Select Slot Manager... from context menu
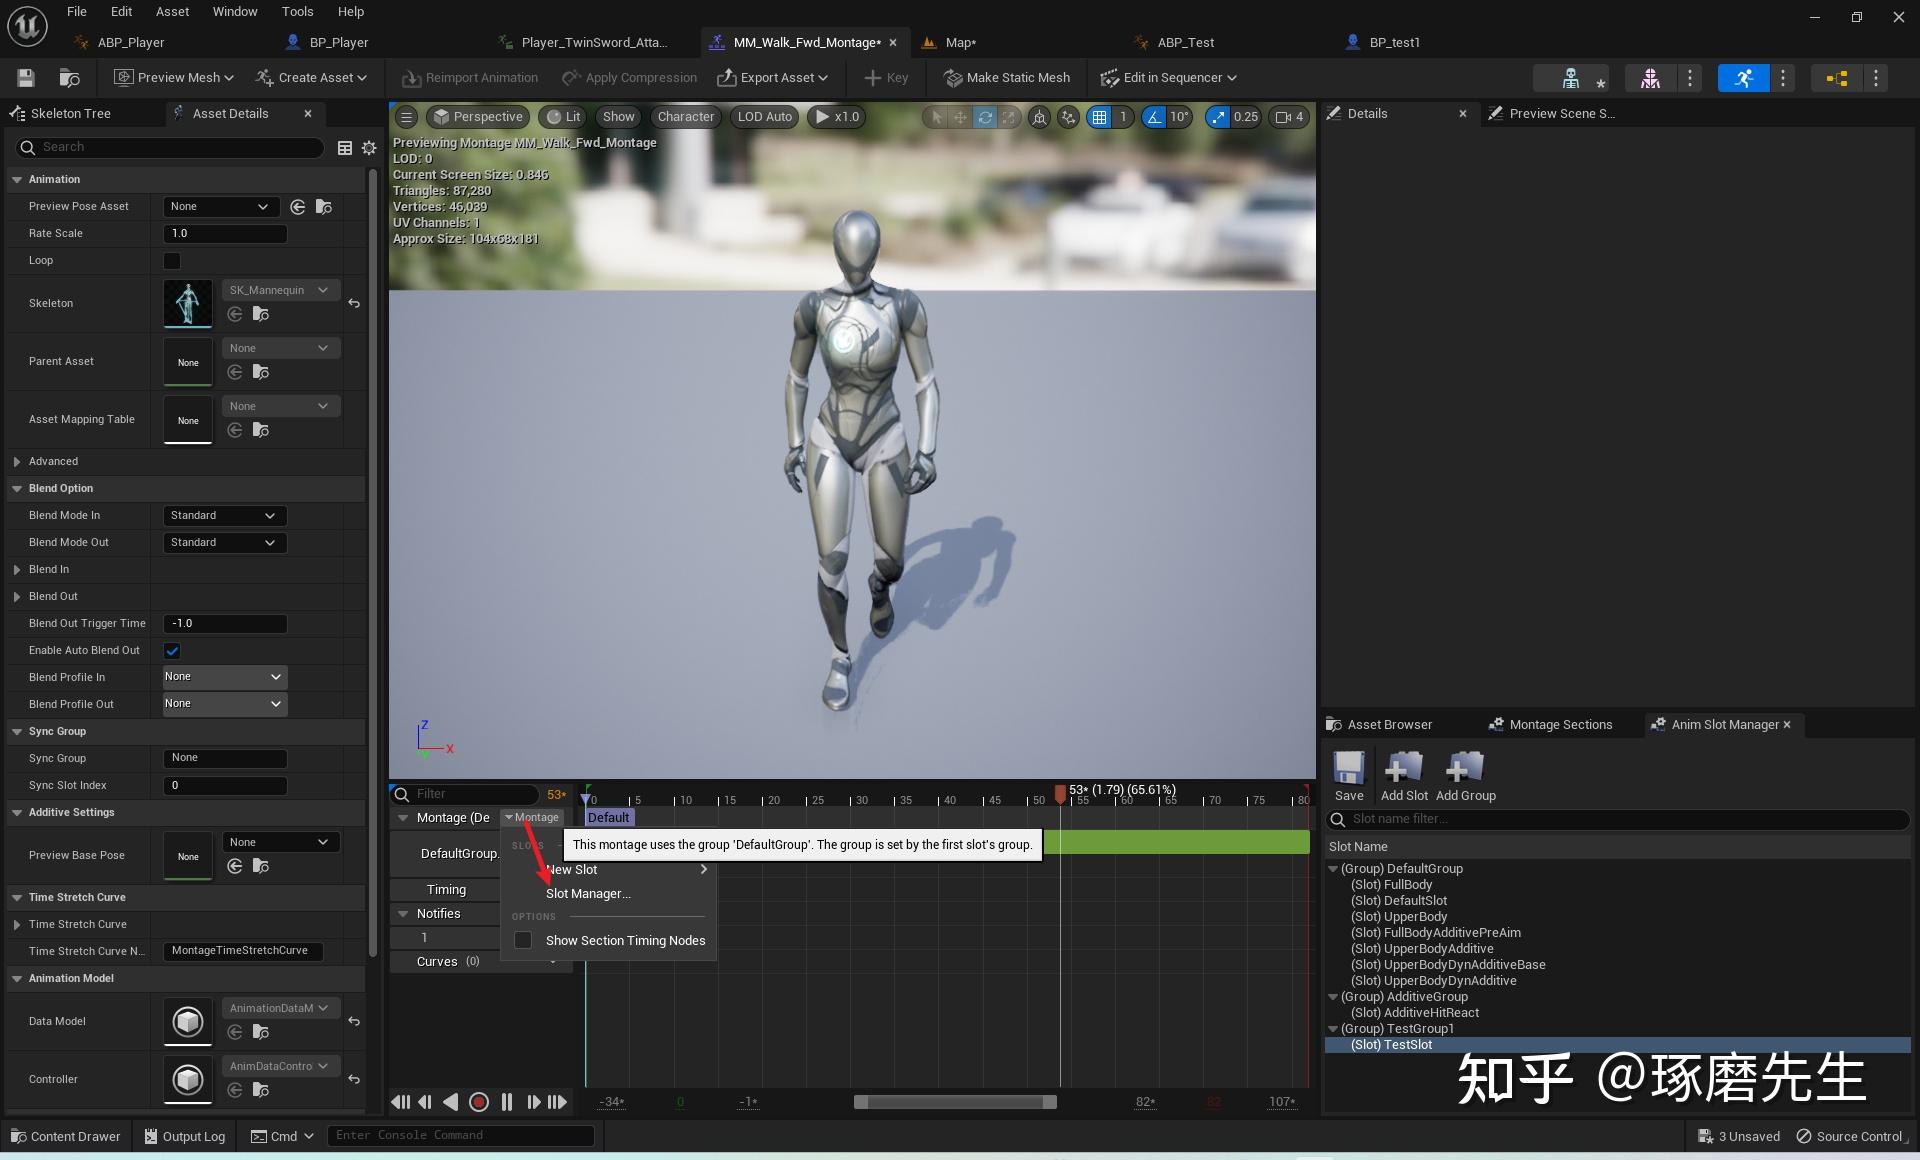Viewport: 1920px width, 1160px height. click(x=588, y=894)
